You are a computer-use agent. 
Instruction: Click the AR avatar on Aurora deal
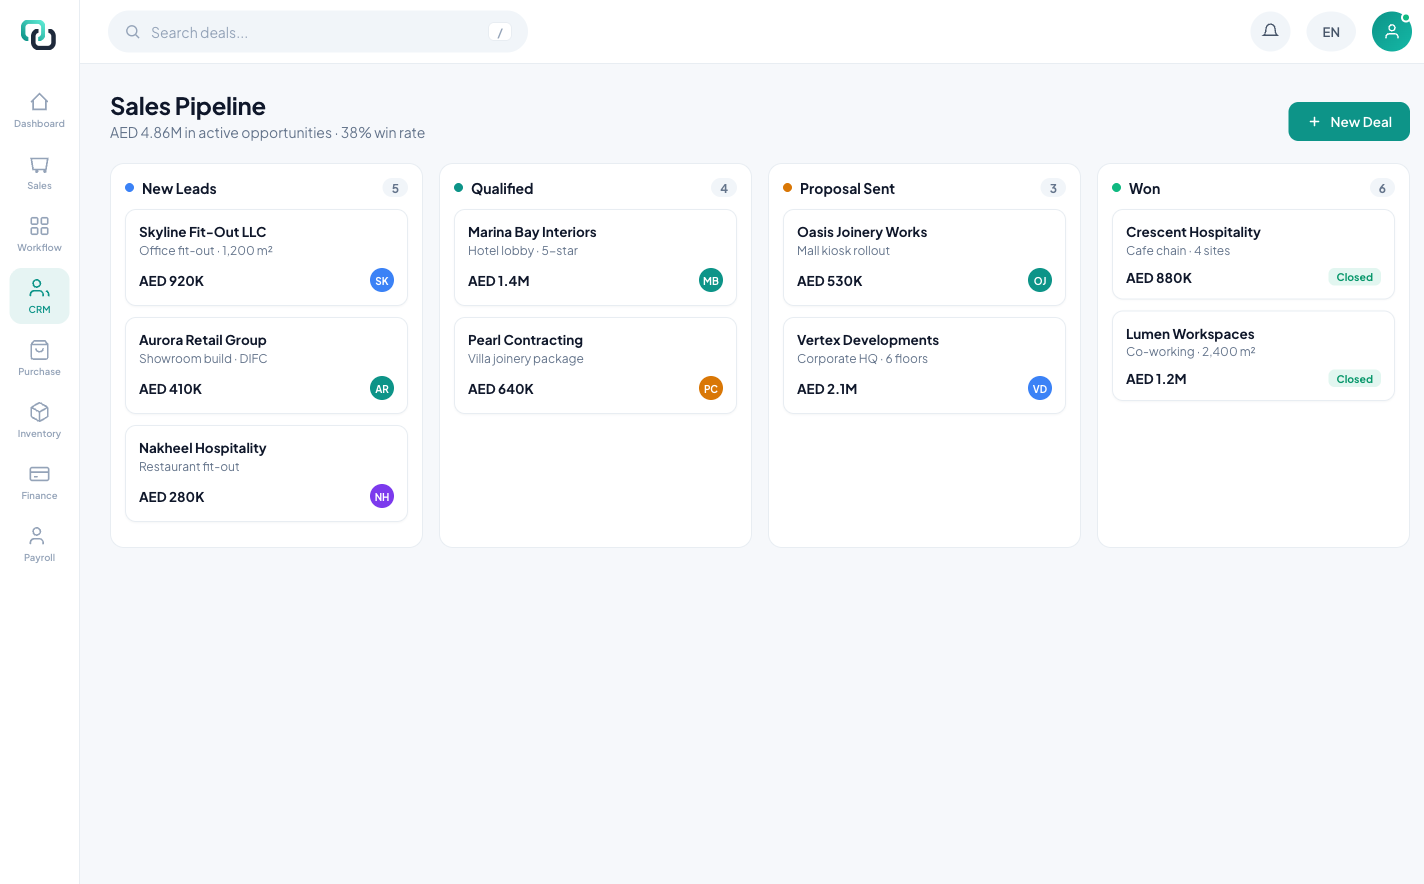coord(382,389)
